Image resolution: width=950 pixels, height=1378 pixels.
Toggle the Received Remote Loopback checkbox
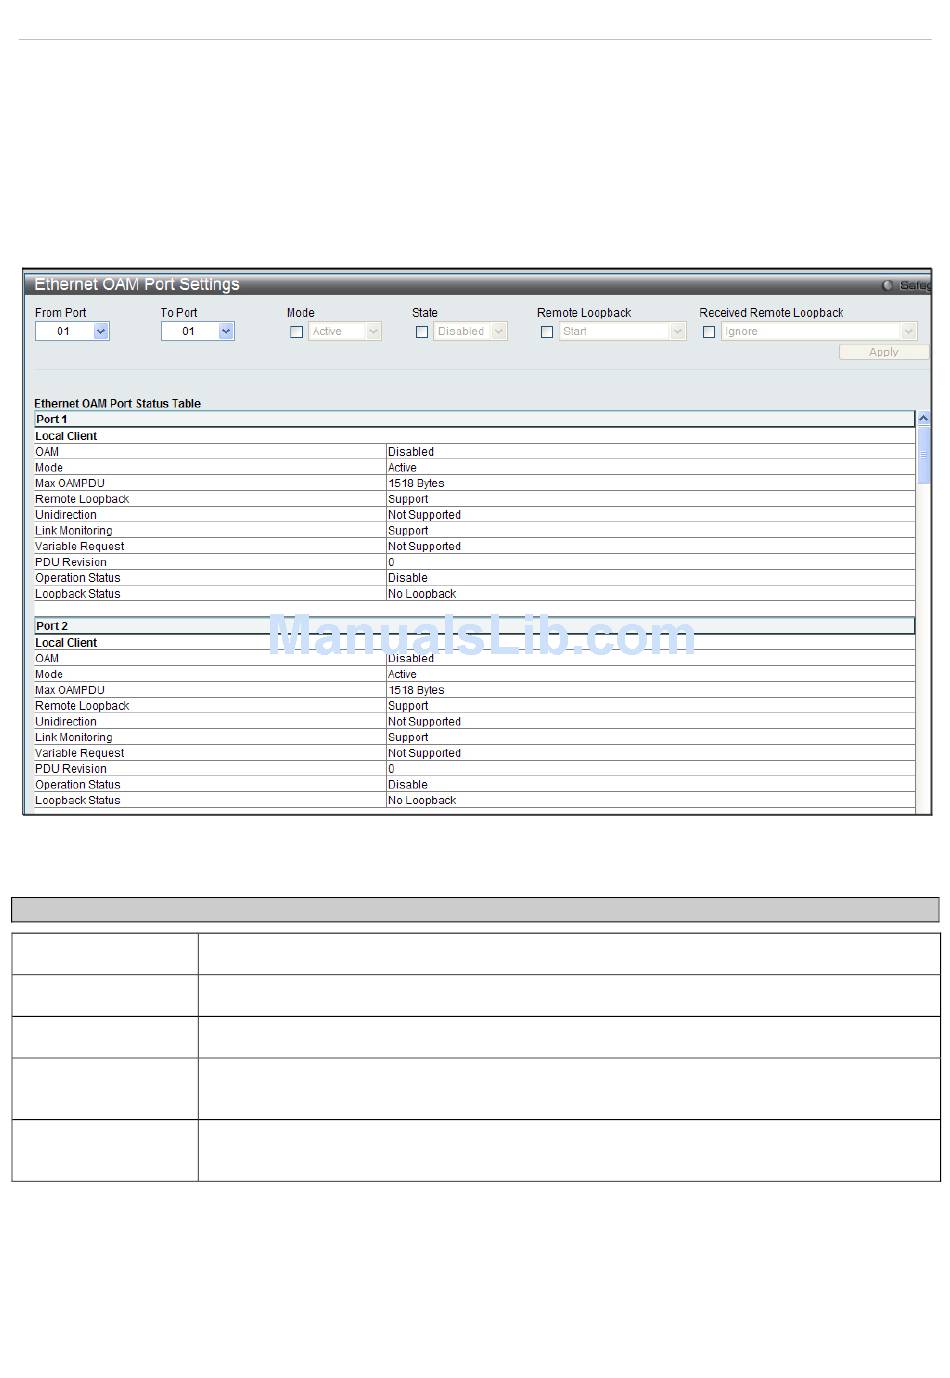point(709,332)
